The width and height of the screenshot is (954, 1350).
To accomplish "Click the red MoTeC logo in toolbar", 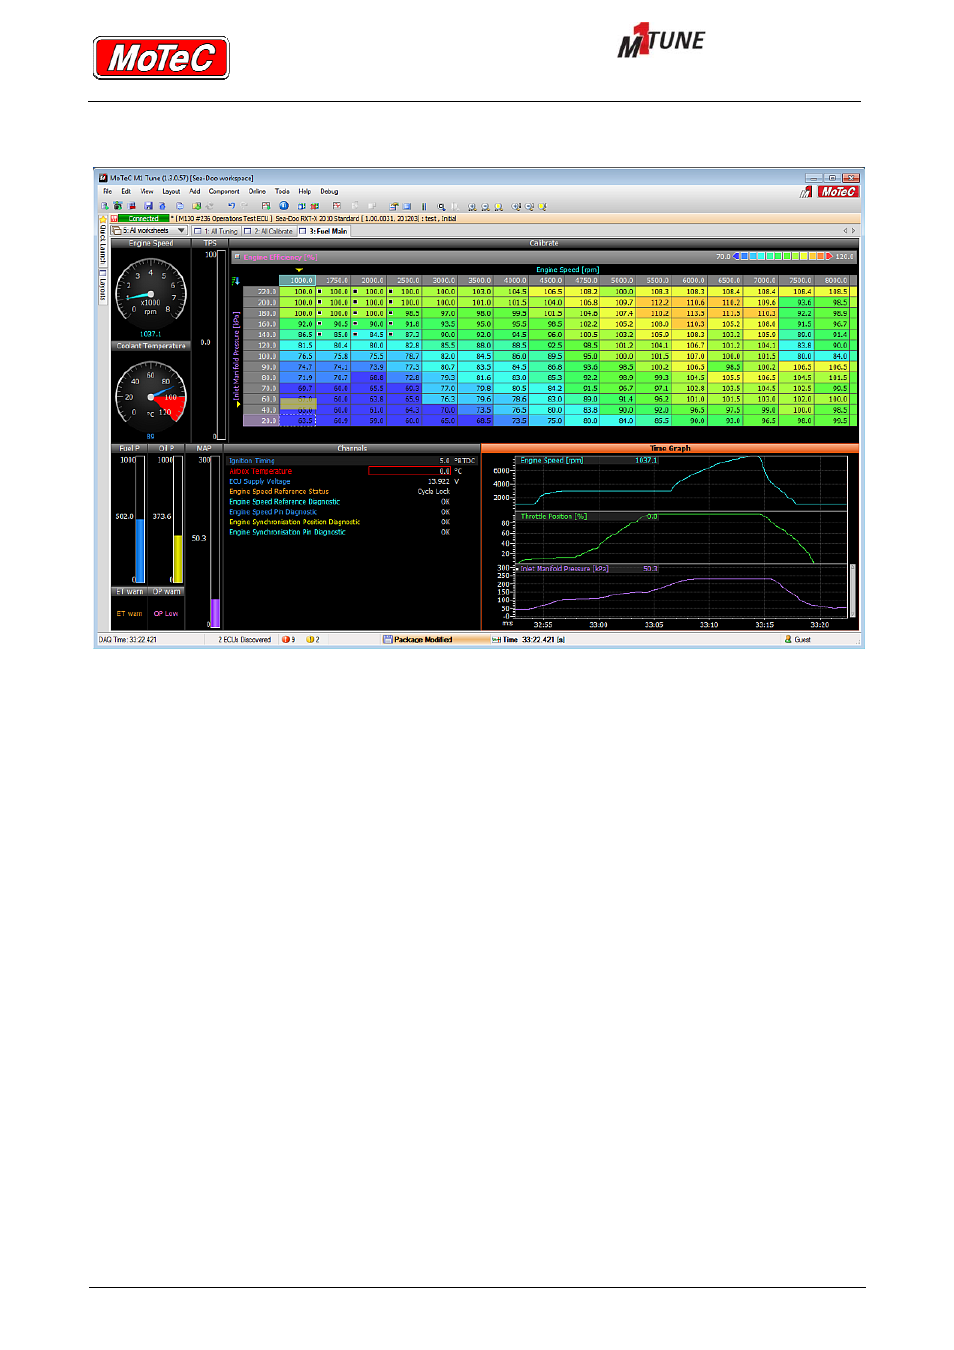I will click(838, 192).
